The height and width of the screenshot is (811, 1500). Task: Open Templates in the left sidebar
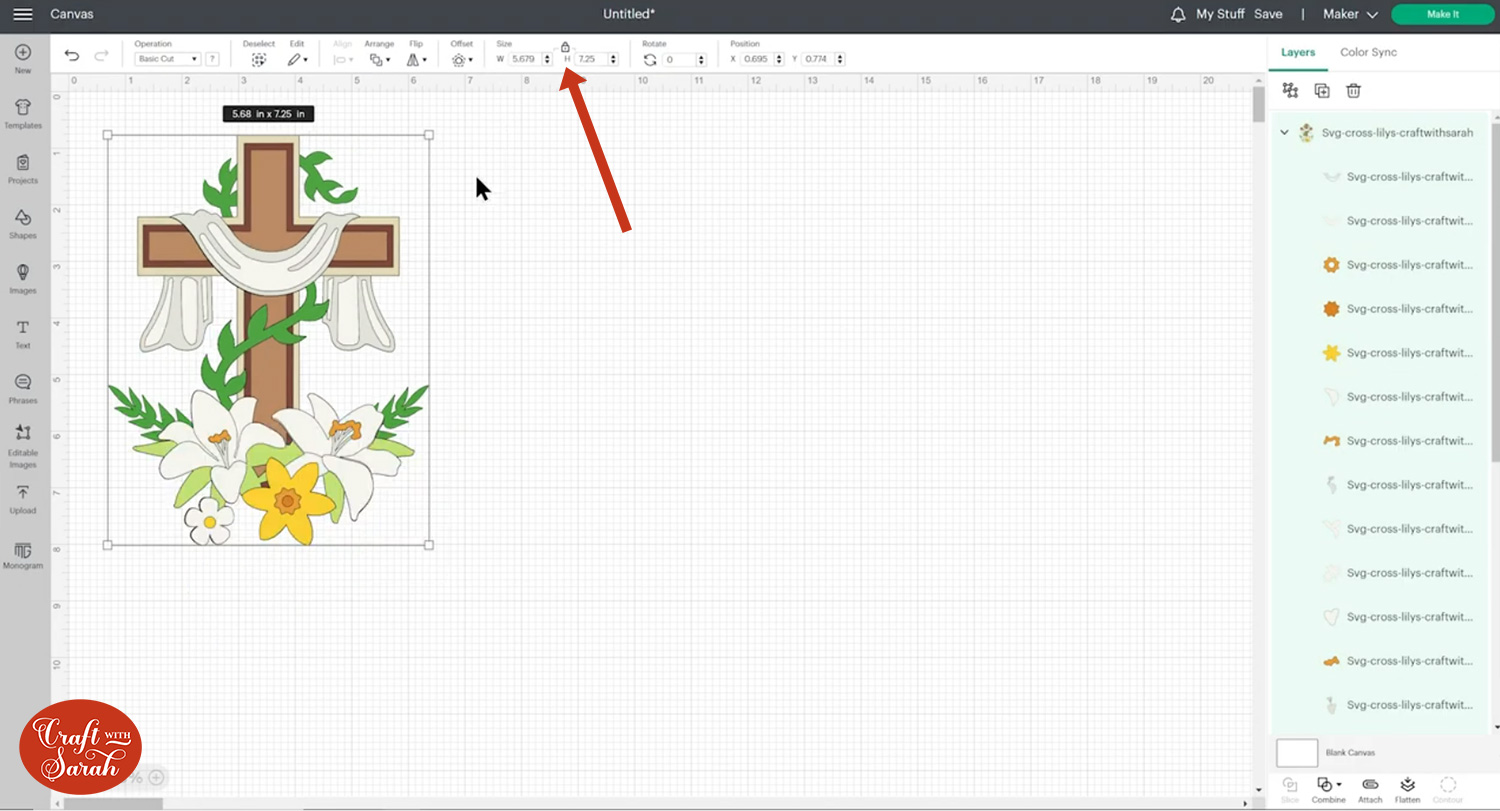tap(23, 114)
